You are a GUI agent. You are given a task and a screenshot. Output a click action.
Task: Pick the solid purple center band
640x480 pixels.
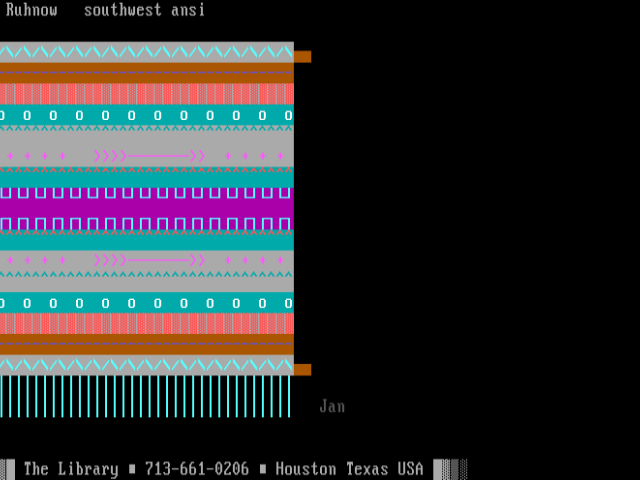click(146, 208)
